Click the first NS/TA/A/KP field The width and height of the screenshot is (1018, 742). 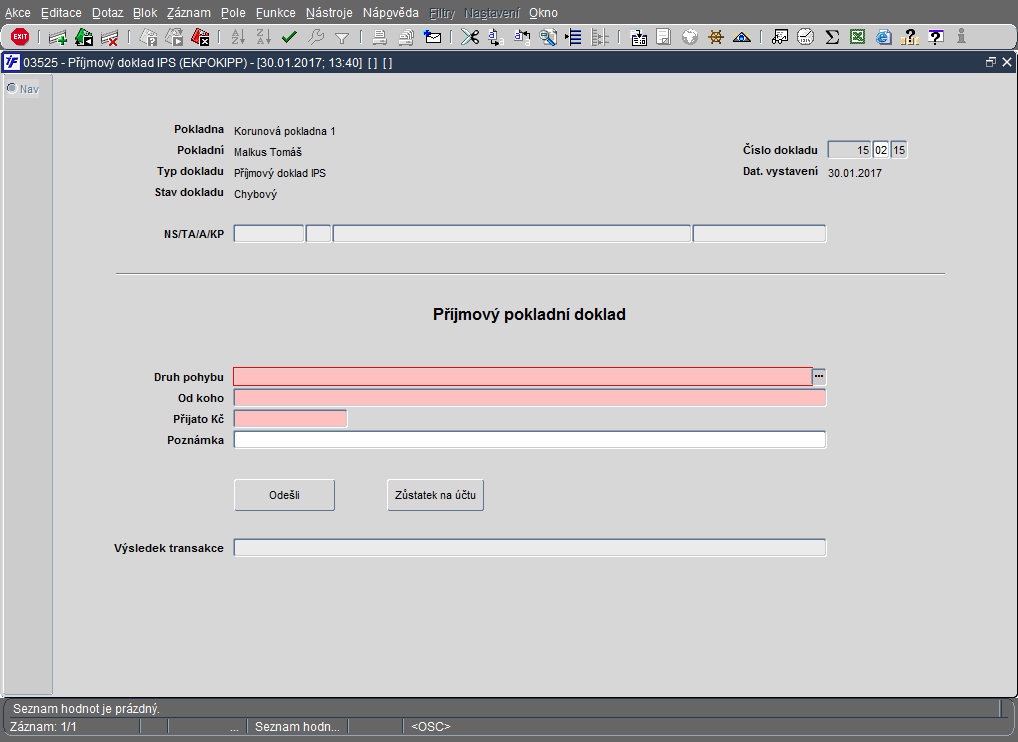(x=269, y=234)
